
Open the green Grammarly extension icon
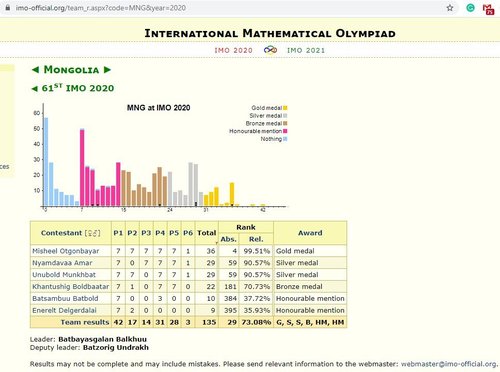click(x=470, y=8)
